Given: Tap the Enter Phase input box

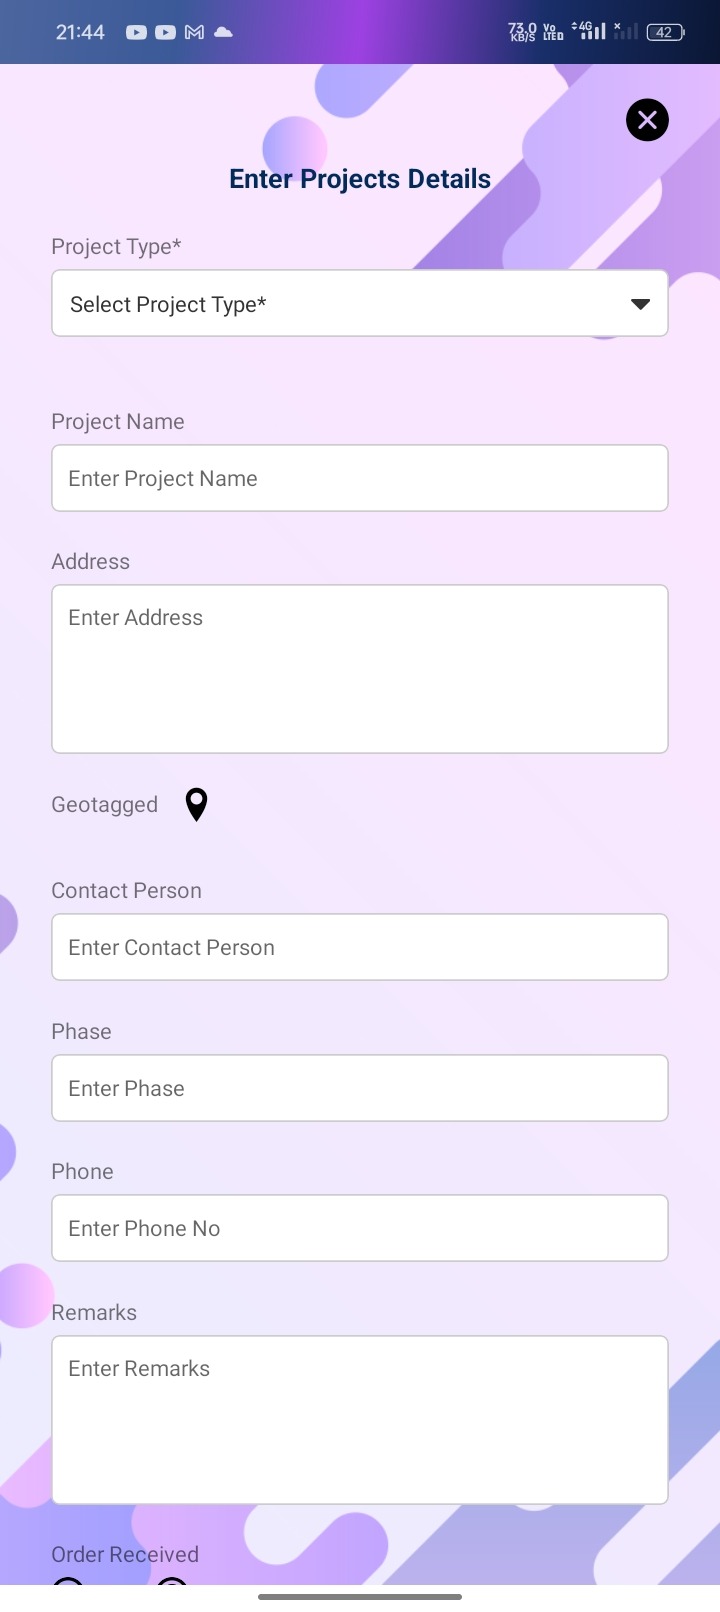Looking at the screenshot, I should (360, 1088).
